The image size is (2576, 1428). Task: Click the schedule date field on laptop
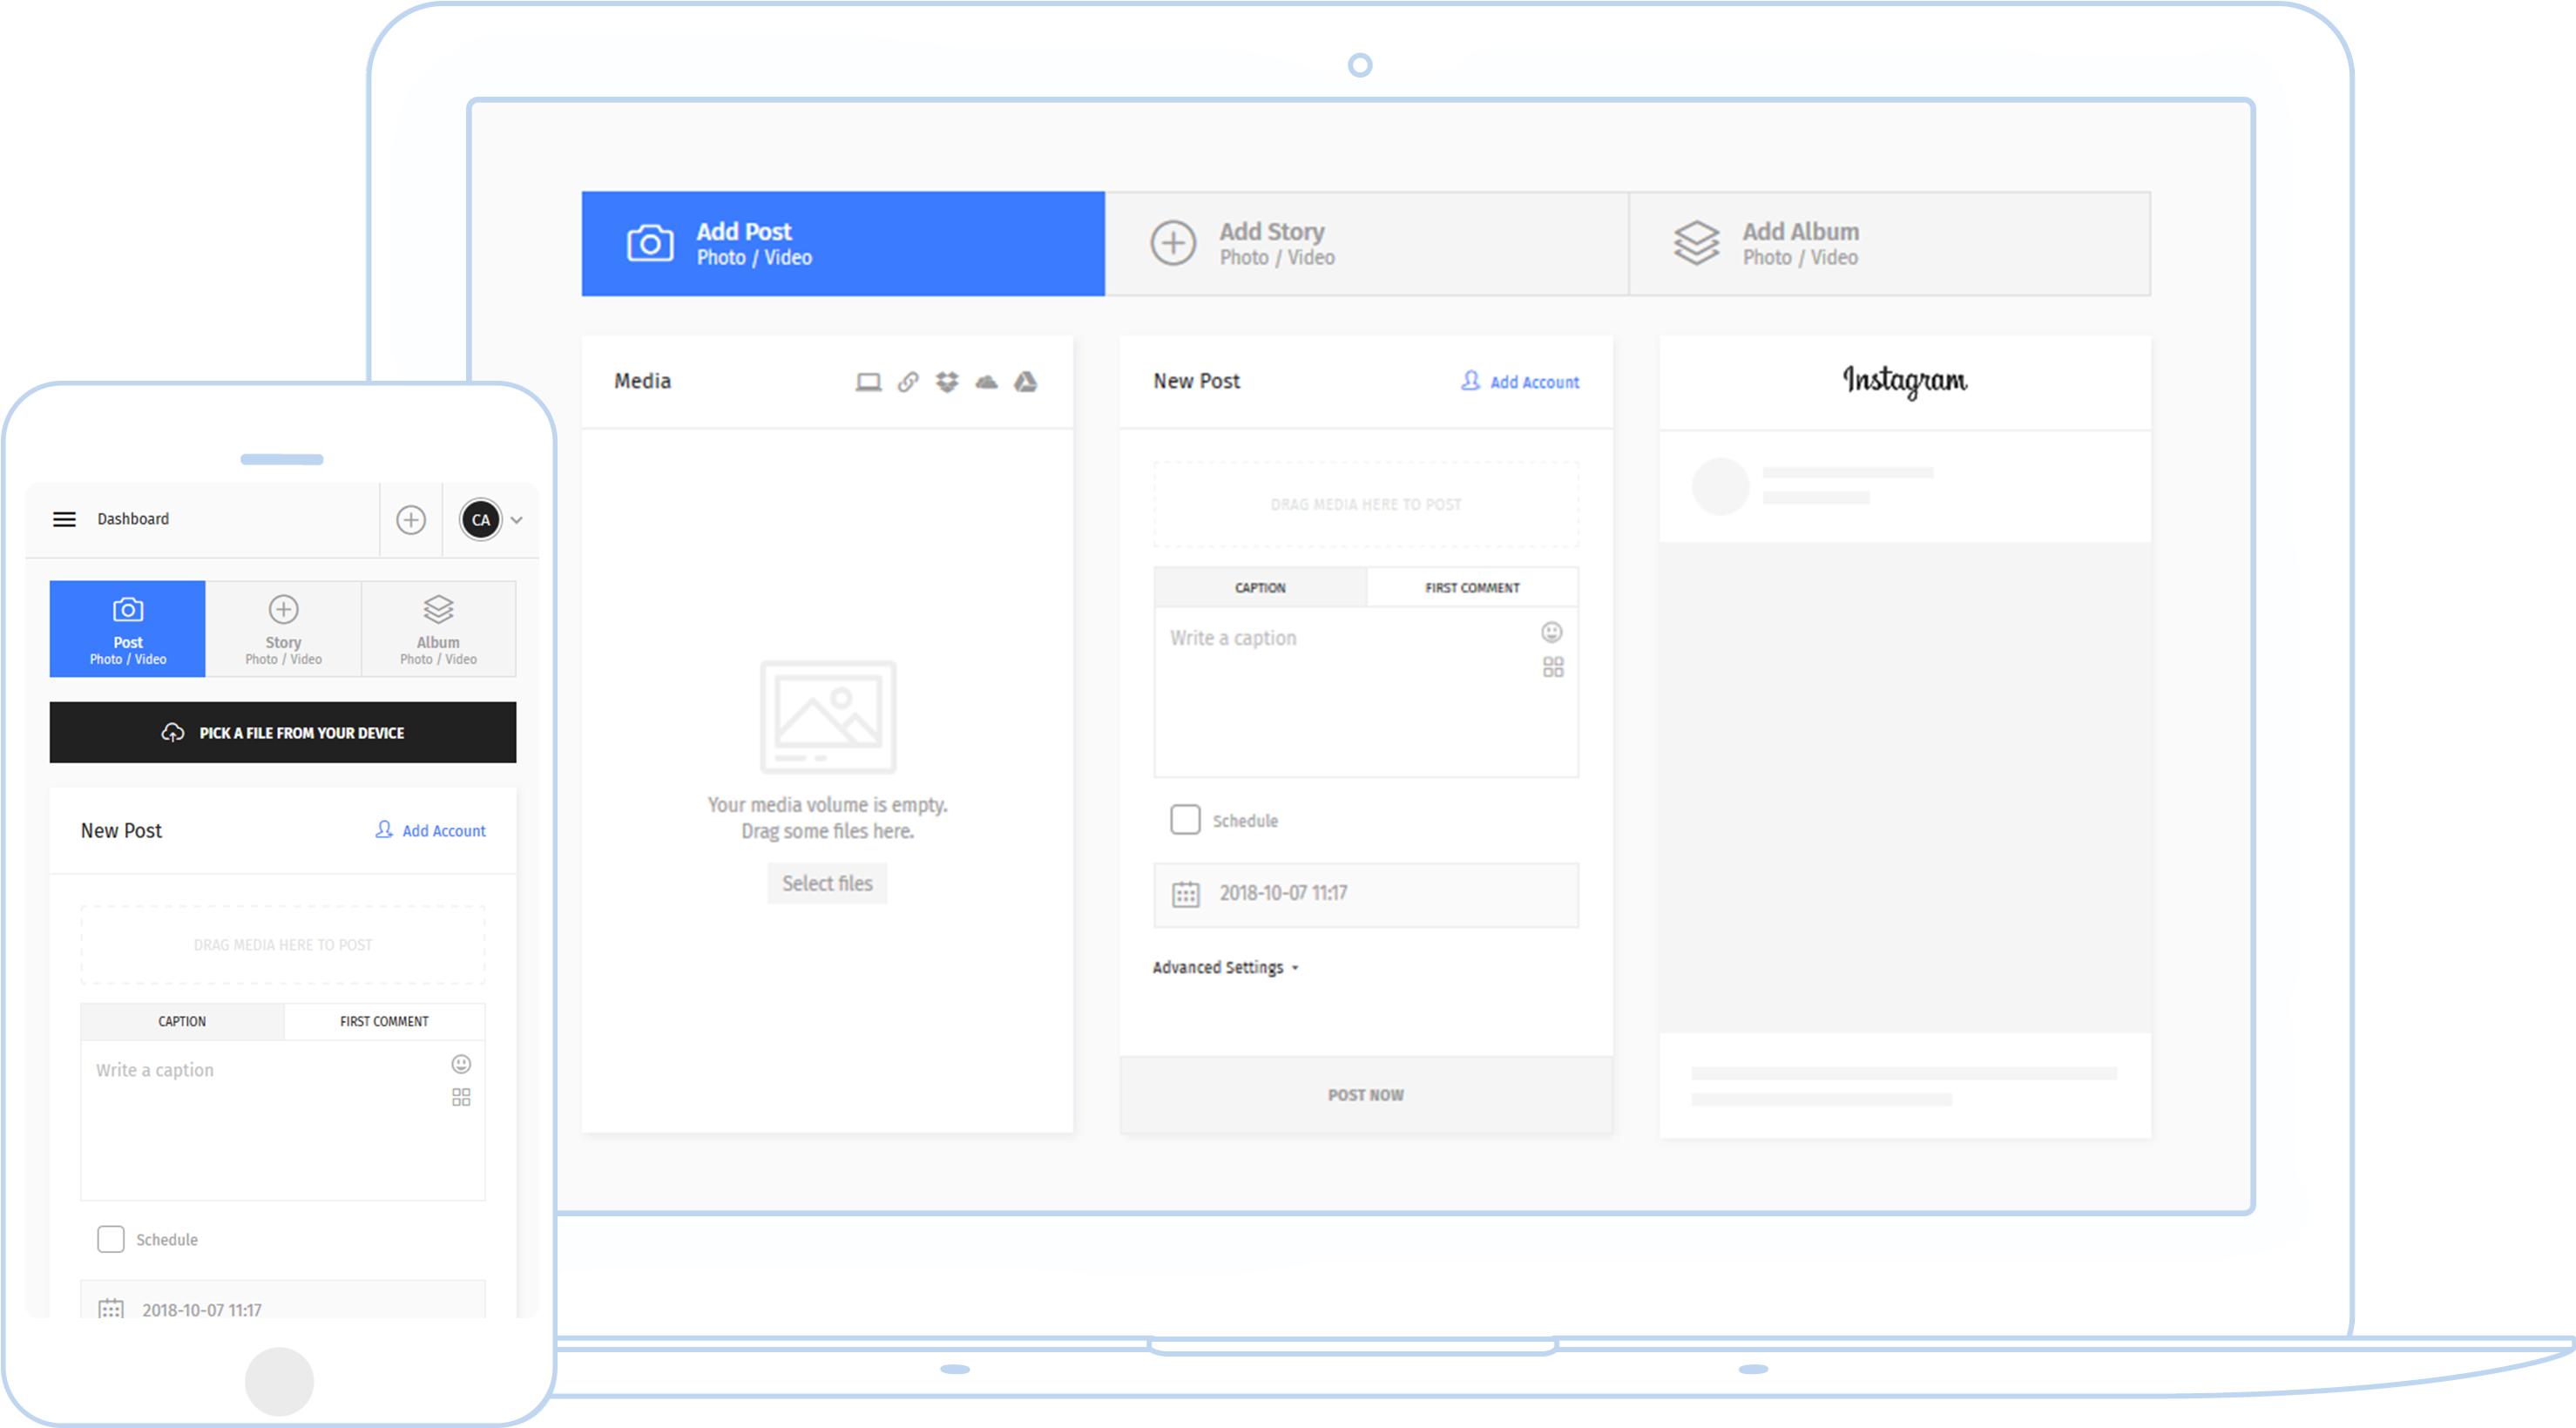point(1366,894)
